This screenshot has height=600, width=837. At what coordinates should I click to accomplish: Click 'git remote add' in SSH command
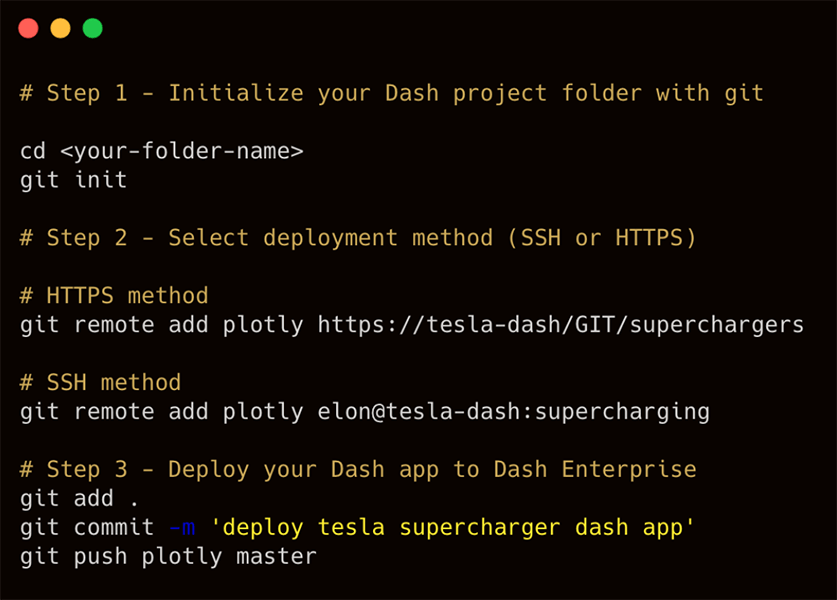click(x=114, y=412)
